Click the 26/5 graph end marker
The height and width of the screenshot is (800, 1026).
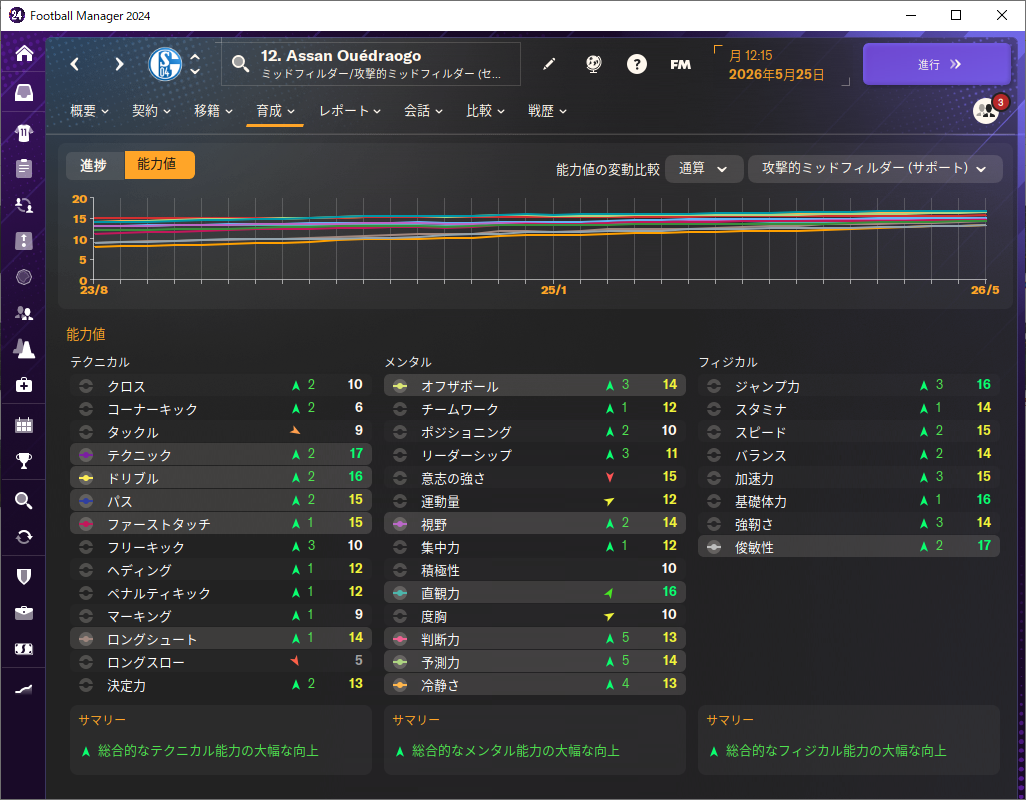point(985,290)
